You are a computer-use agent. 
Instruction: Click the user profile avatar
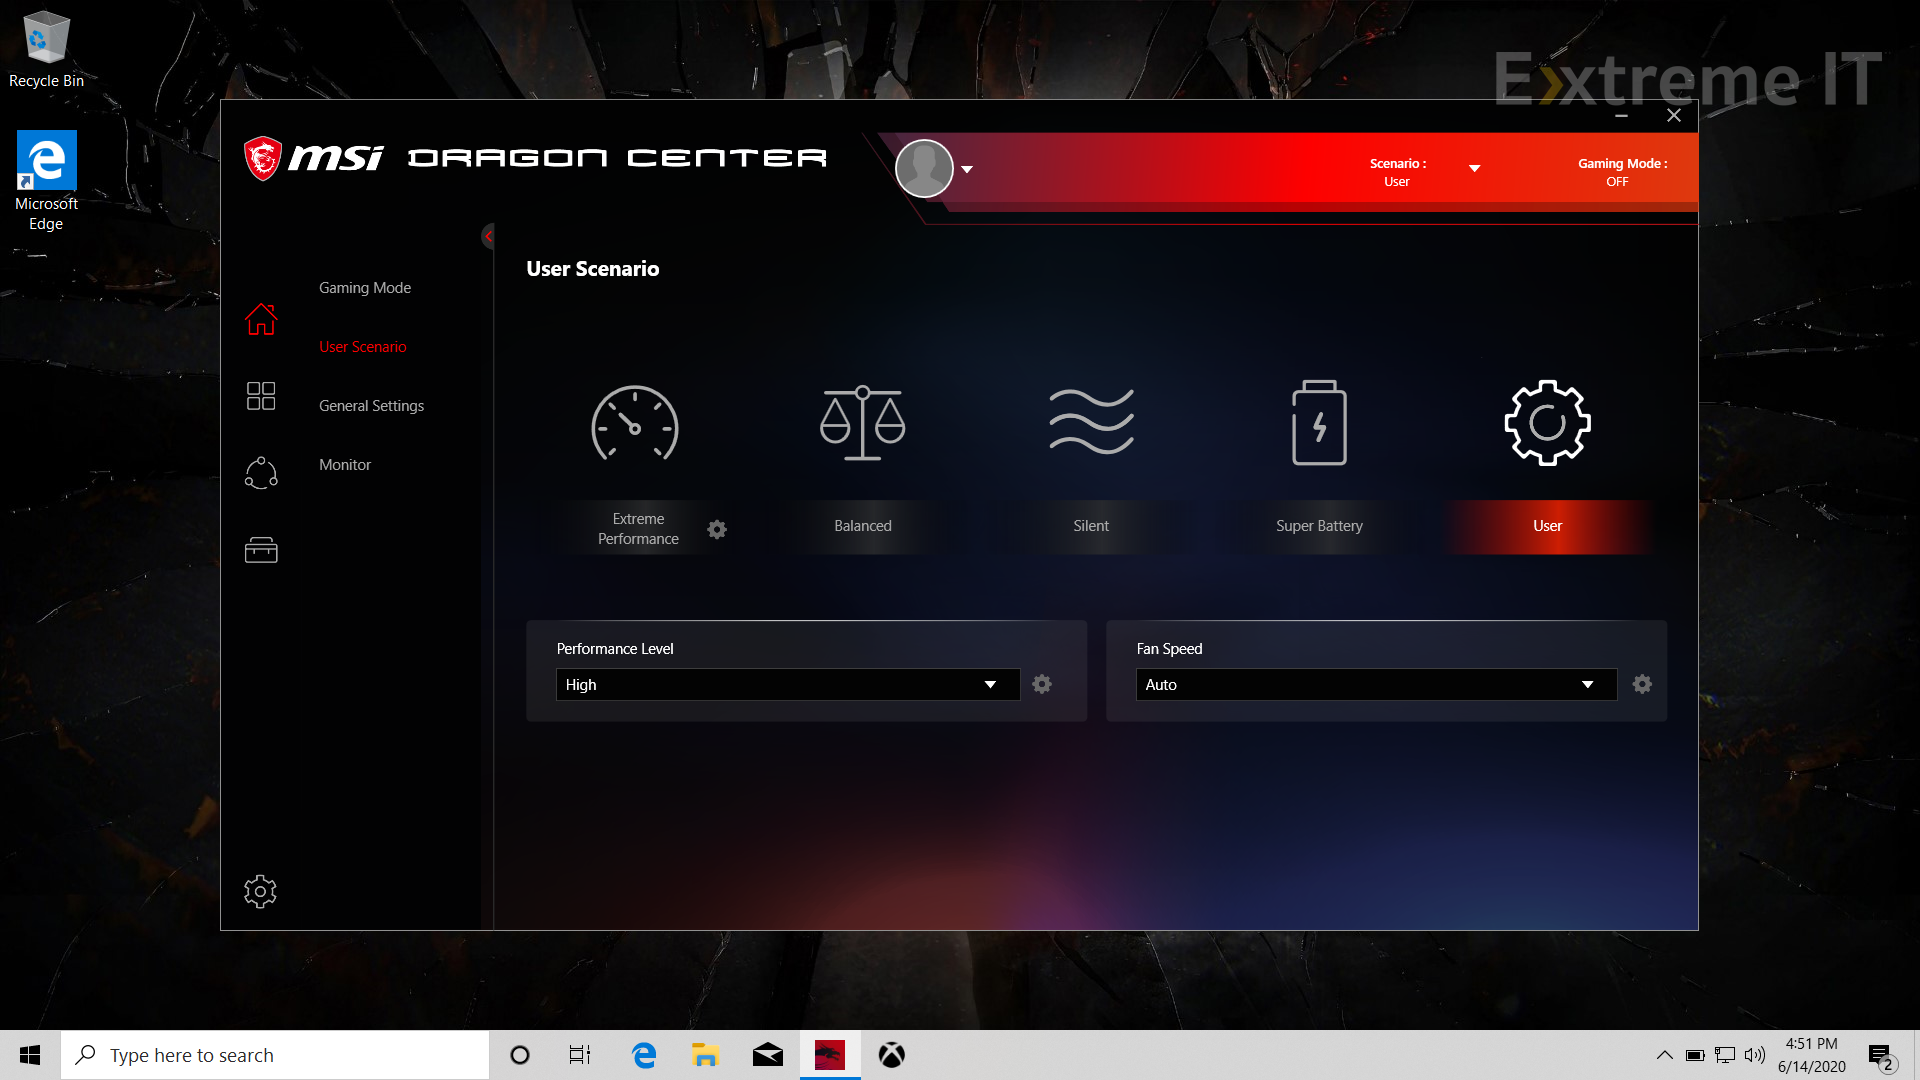point(924,168)
